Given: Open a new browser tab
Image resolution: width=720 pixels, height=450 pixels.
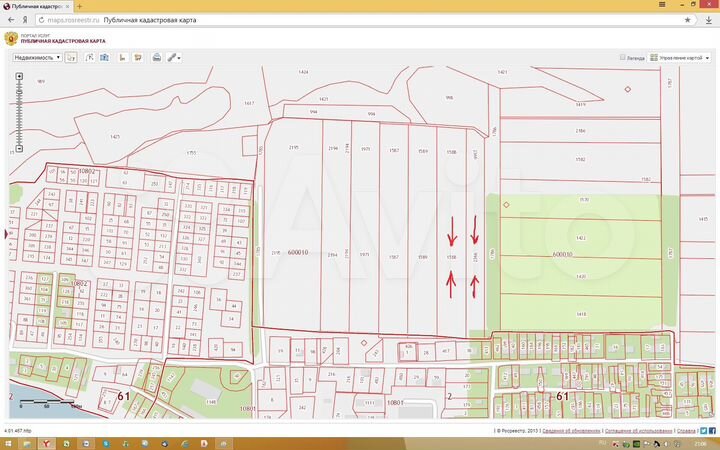Looking at the screenshot, I should point(79,6).
